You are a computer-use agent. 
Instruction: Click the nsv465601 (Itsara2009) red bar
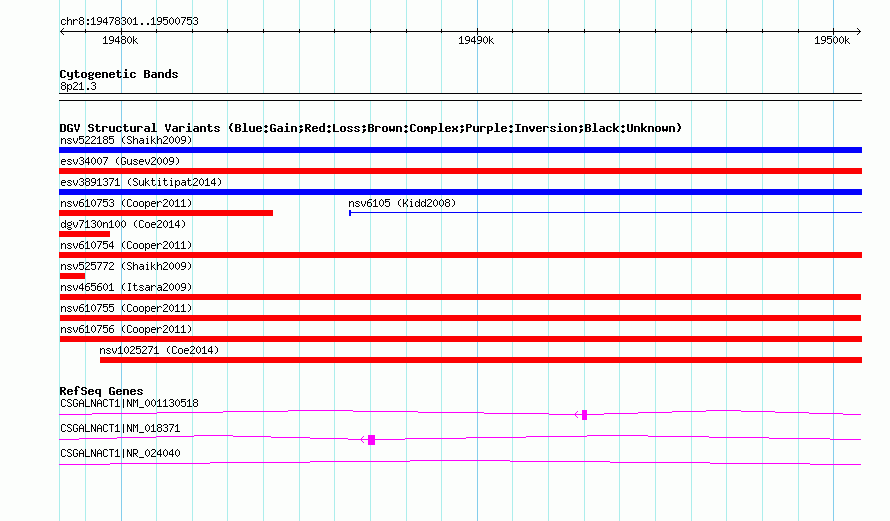(460, 297)
